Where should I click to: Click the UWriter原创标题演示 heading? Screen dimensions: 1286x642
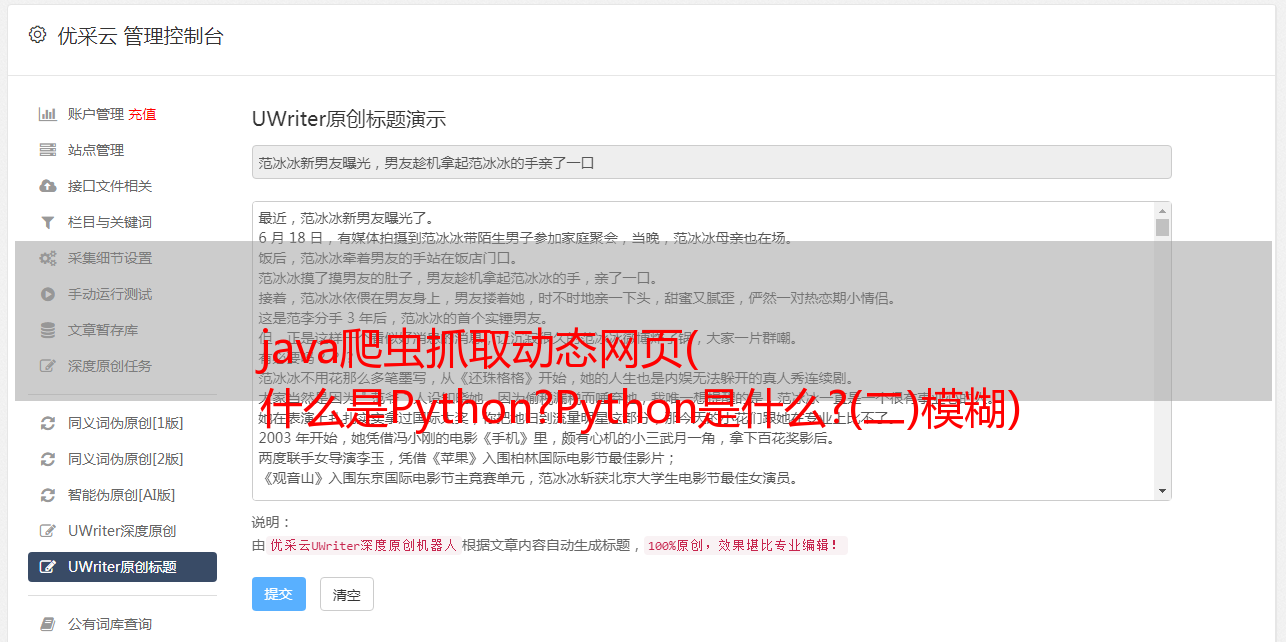coord(349,119)
